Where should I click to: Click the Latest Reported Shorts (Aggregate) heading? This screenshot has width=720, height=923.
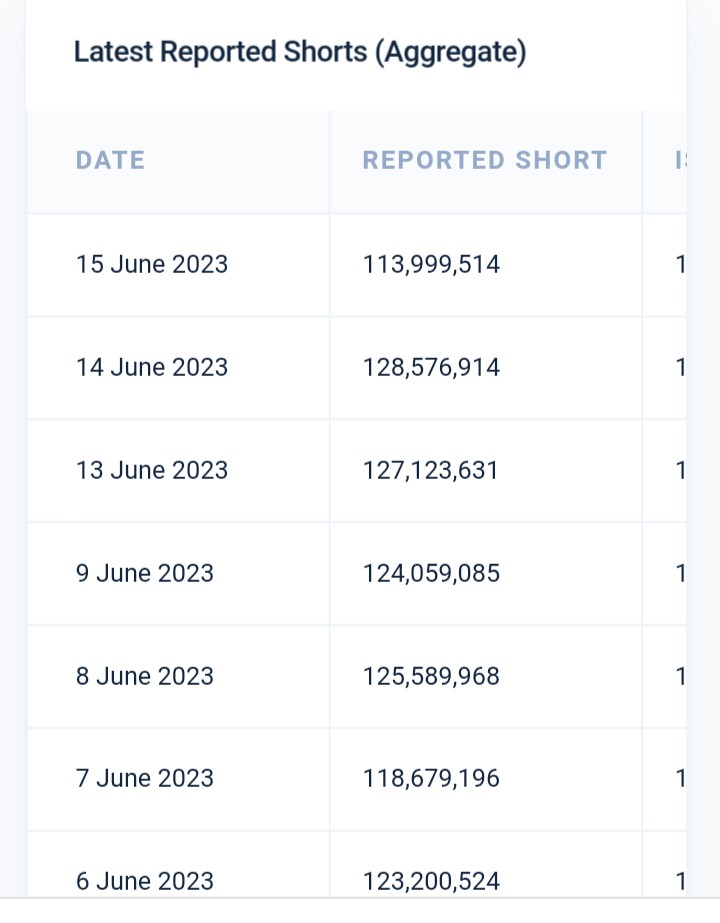300,52
